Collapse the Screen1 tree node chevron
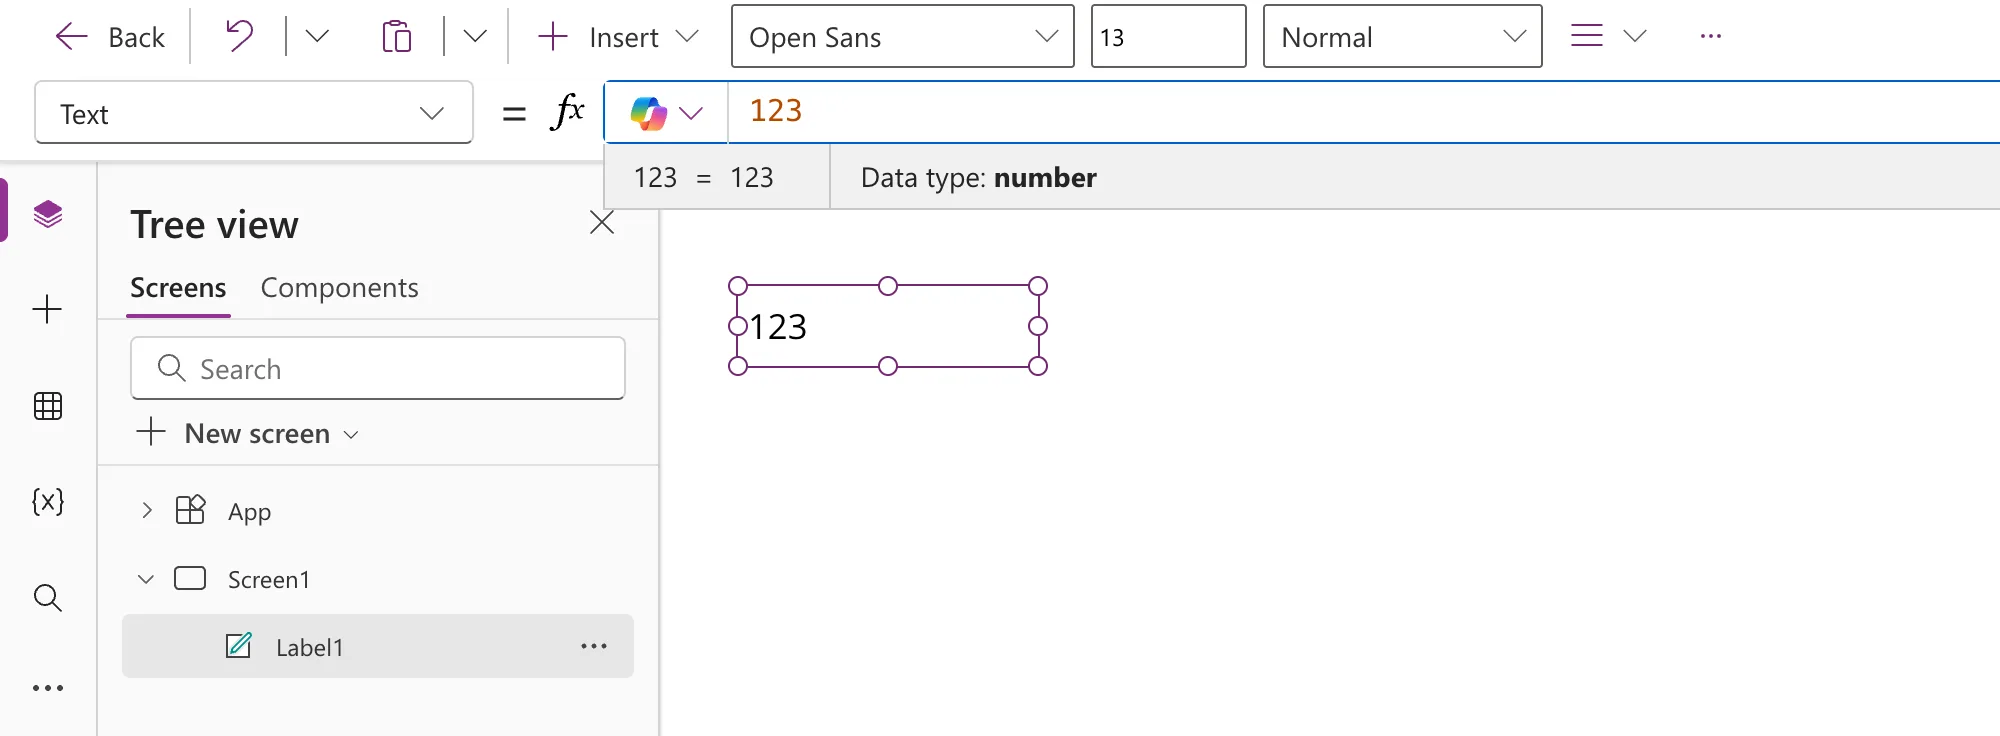2000x736 pixels. tap(146, 579)
